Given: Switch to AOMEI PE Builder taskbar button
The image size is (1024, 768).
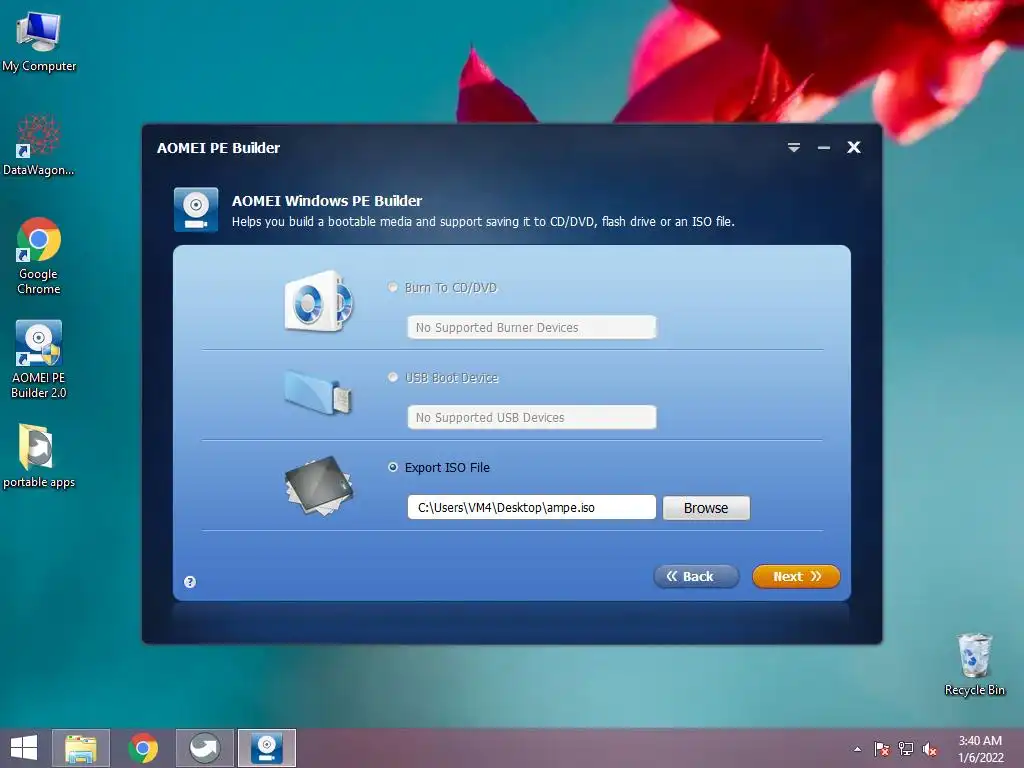Looking at the screenshot, I should (266, 748).
